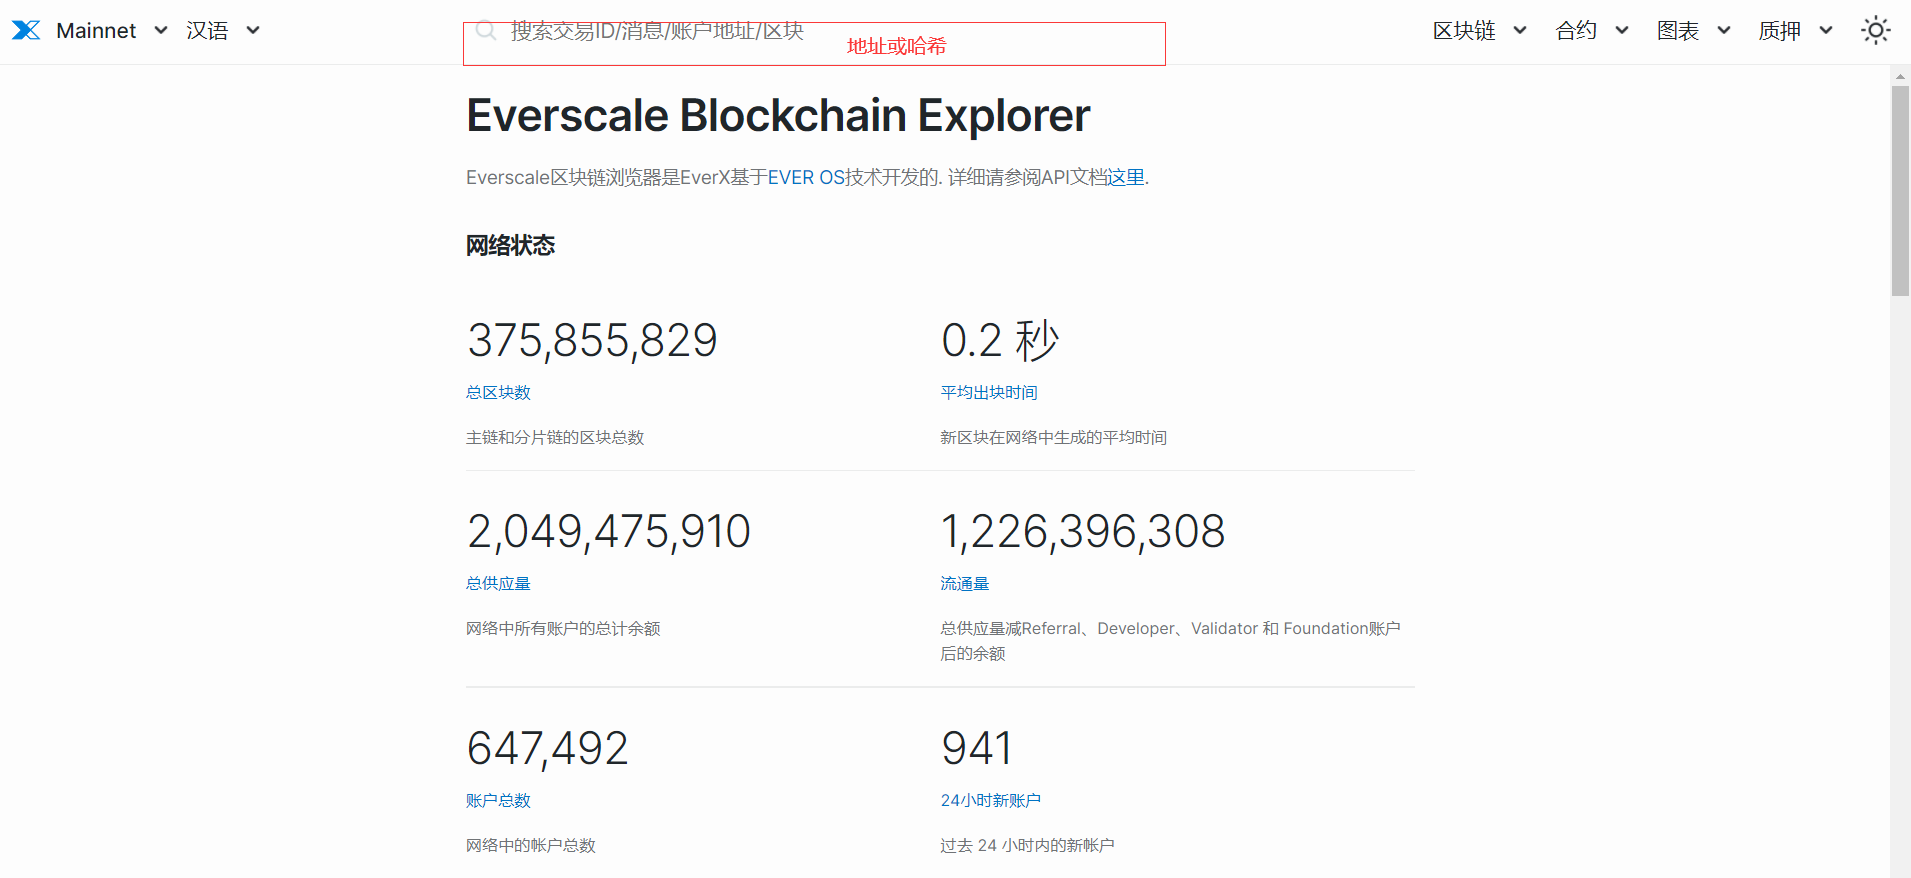Viewport: 1911px width, 878px height.
Task: Expand the 汉语 language selector
Action: point(222,31)
